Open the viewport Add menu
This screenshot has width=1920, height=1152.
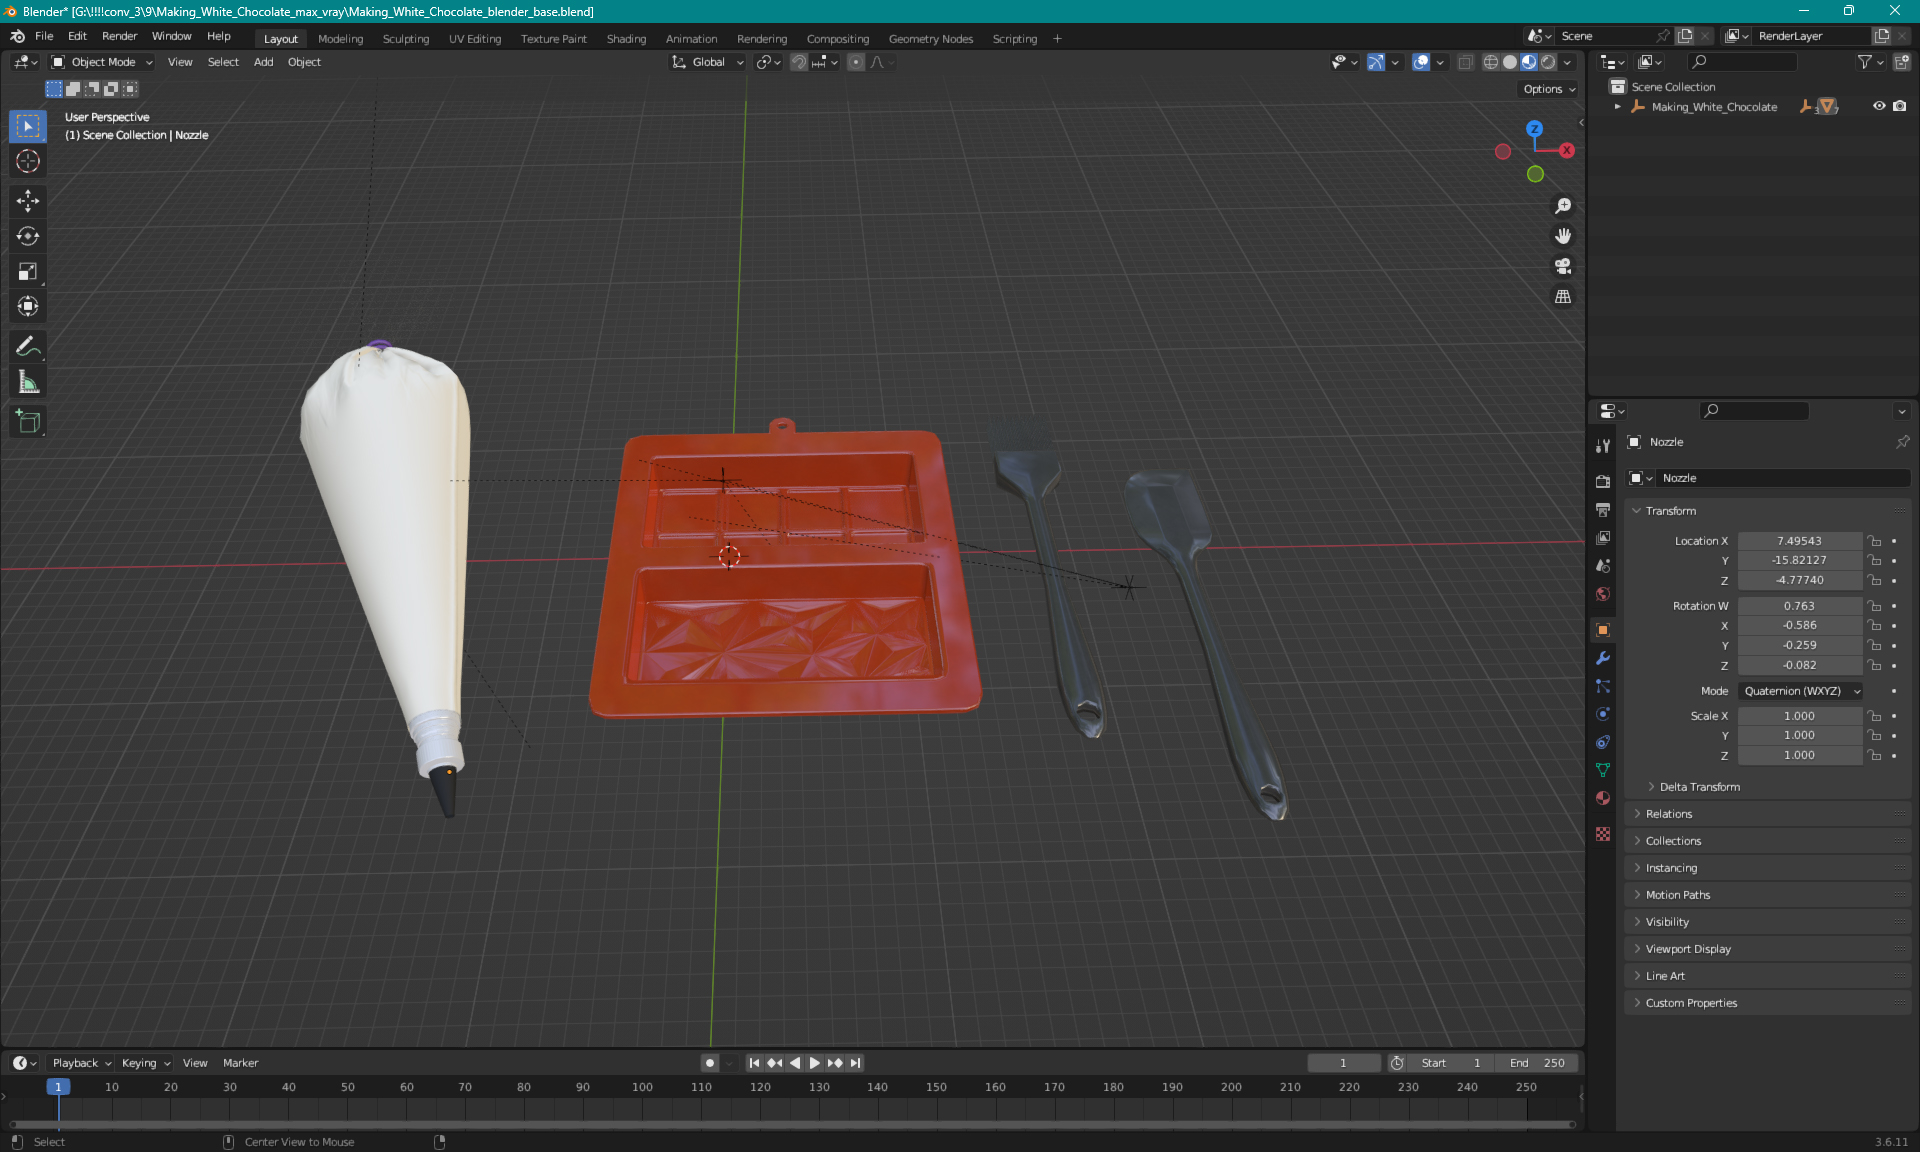(263, 62)
